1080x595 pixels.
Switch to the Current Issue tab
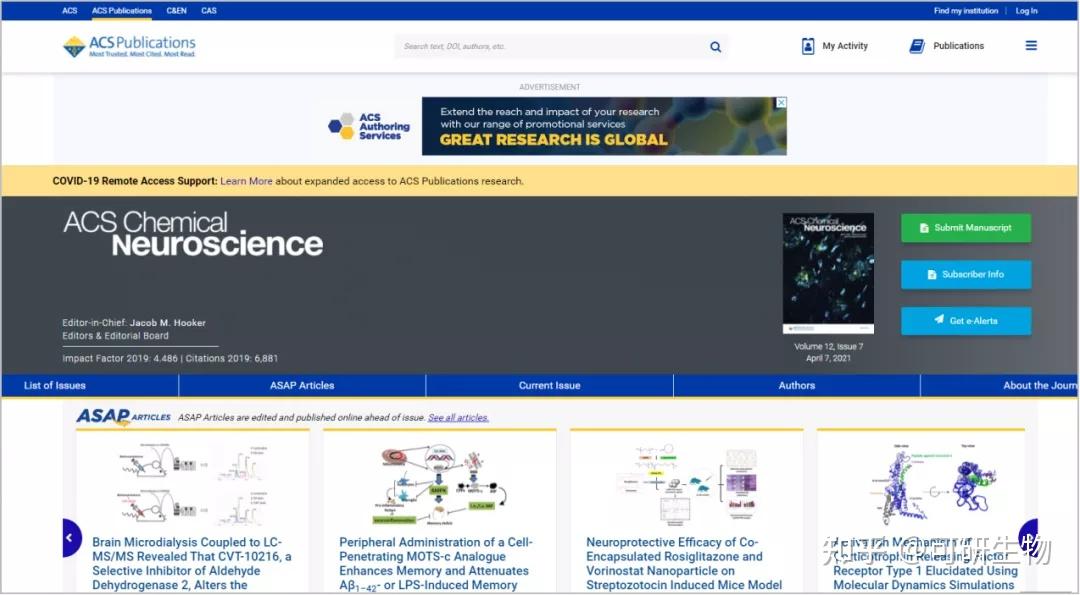coord(549,385)
